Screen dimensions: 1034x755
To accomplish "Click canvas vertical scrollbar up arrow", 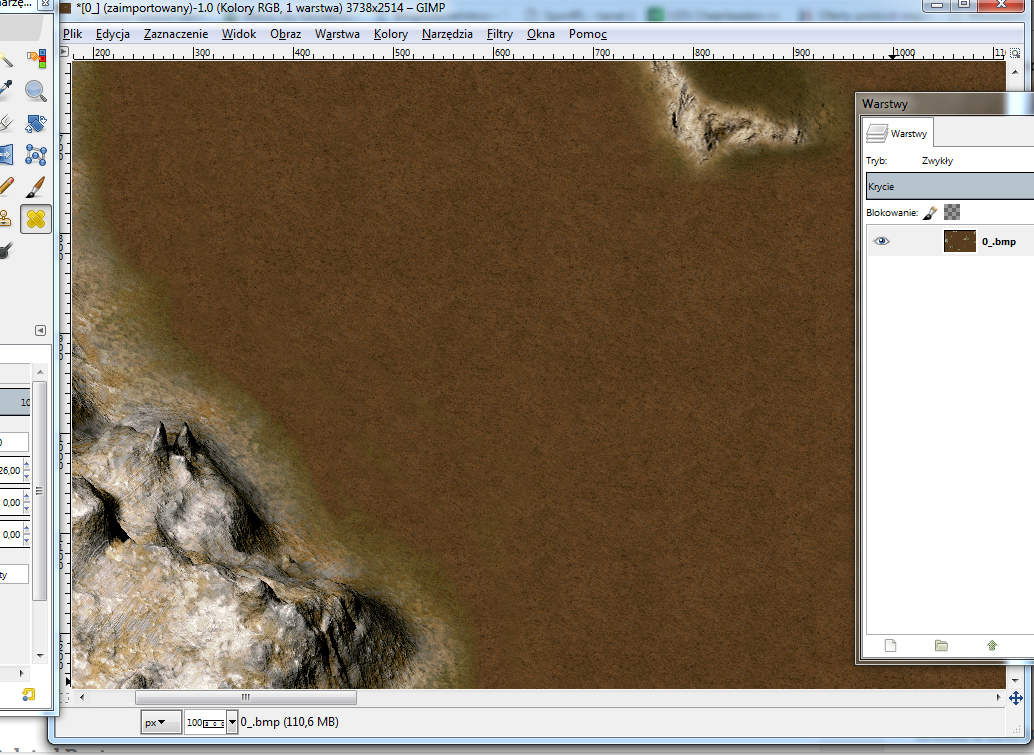I will 1015,72.
